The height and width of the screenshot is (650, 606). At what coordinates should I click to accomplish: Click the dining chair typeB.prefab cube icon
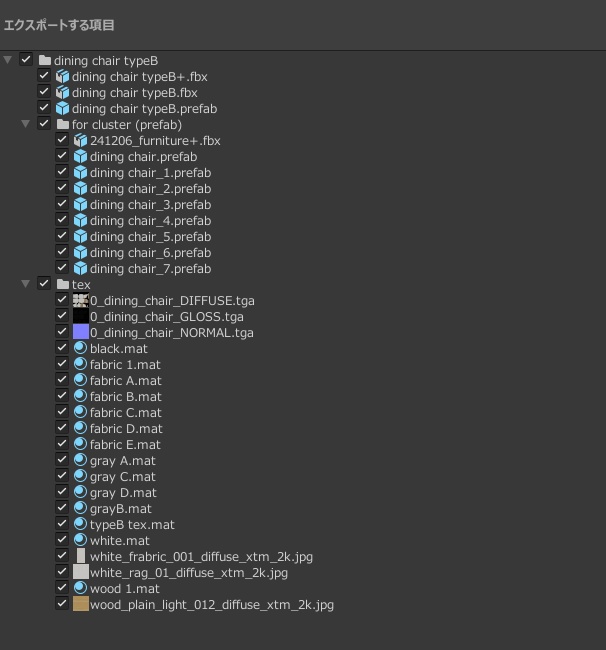(x=63, y=109)
